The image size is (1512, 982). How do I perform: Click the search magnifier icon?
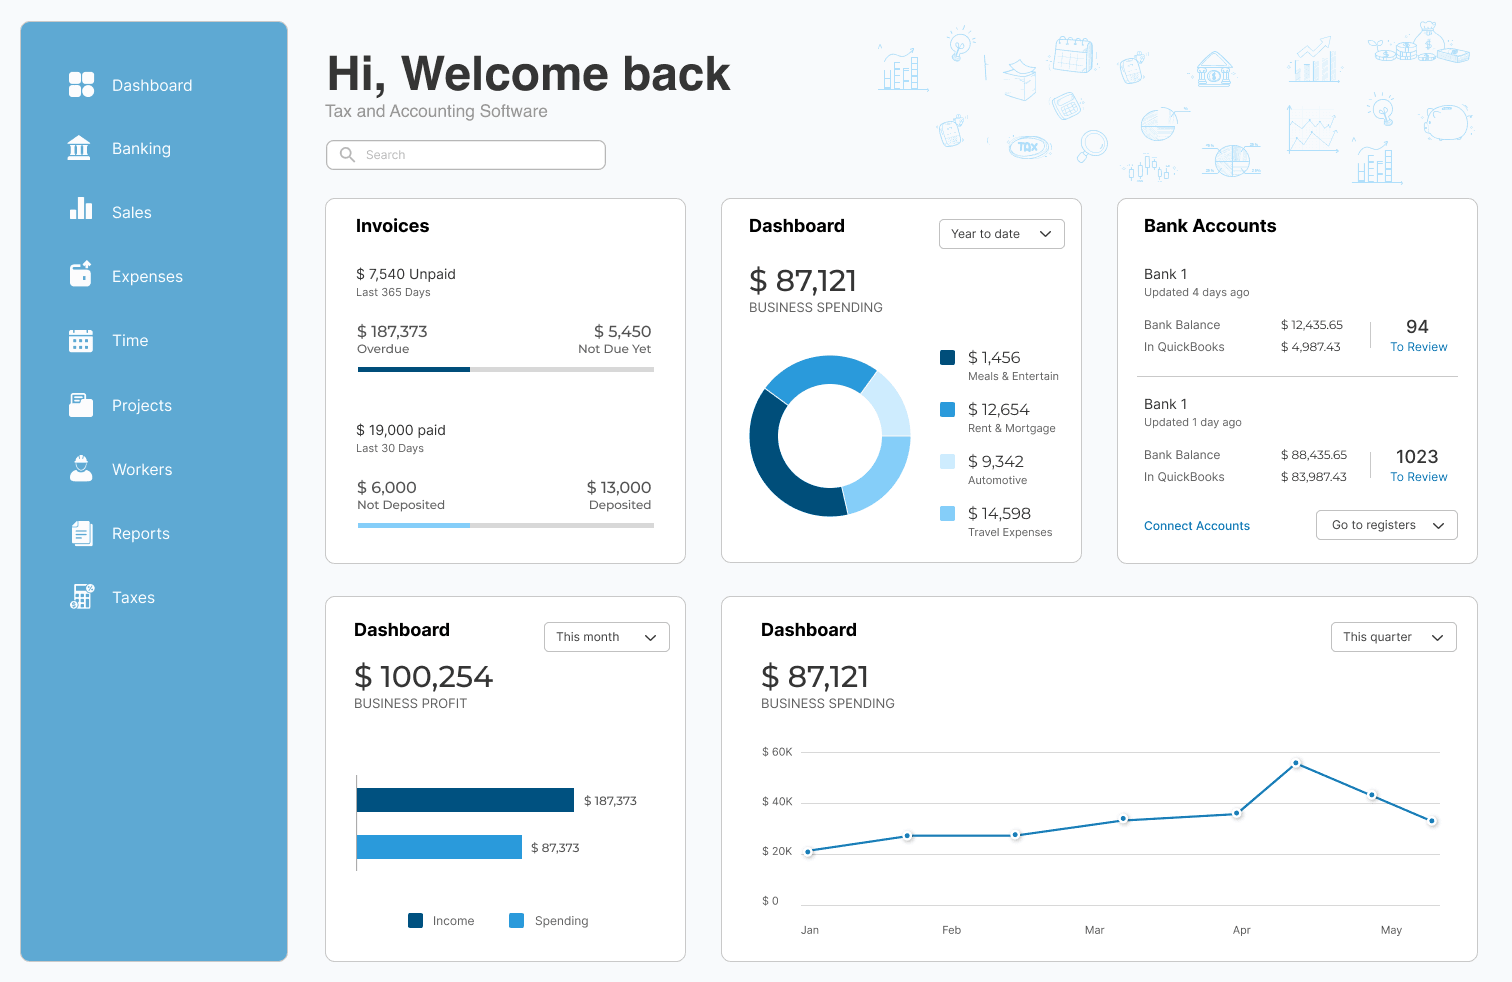(347, 155)
